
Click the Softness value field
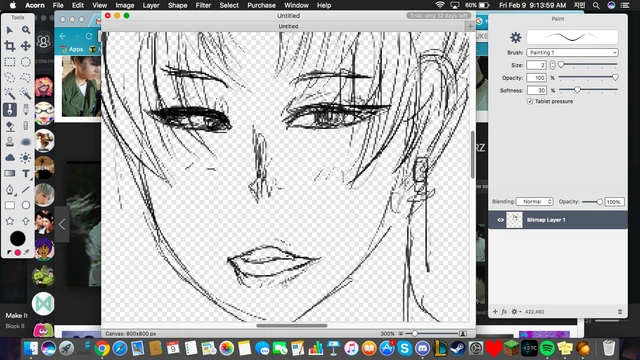pyautogui.click(x=536, y=90)
